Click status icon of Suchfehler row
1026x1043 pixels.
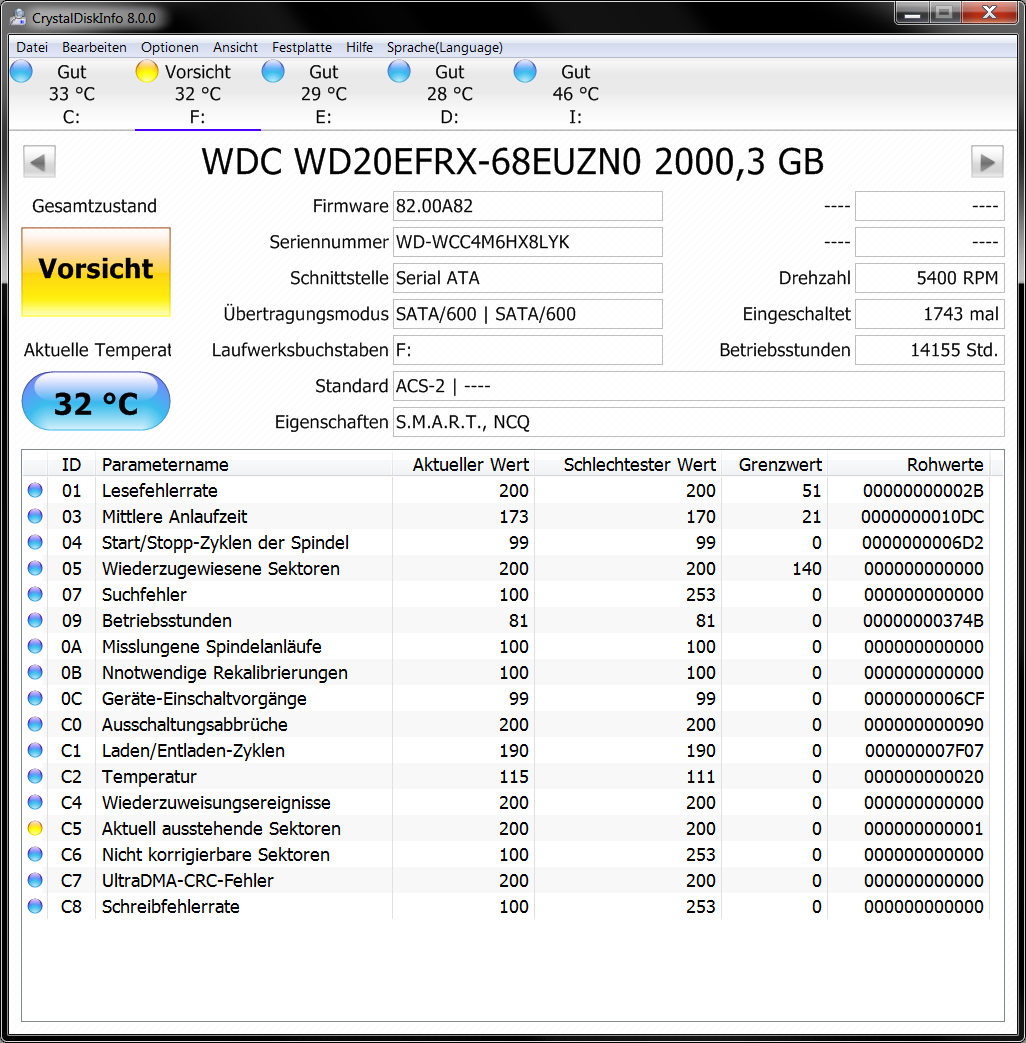point(35,594)
